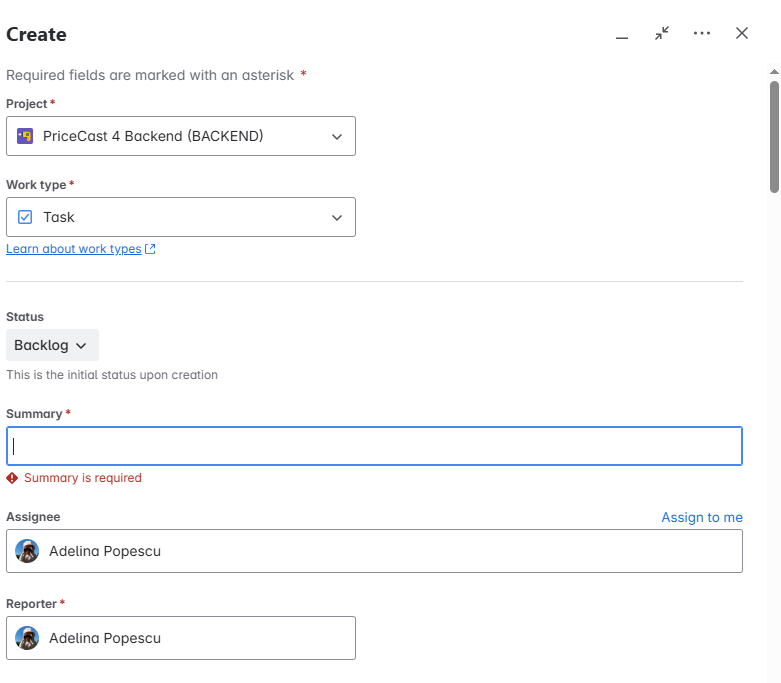781x683 pixels.
Task: Click the PriceCast 4 Backend (BACKEND) project name
Action: point(153,136)
